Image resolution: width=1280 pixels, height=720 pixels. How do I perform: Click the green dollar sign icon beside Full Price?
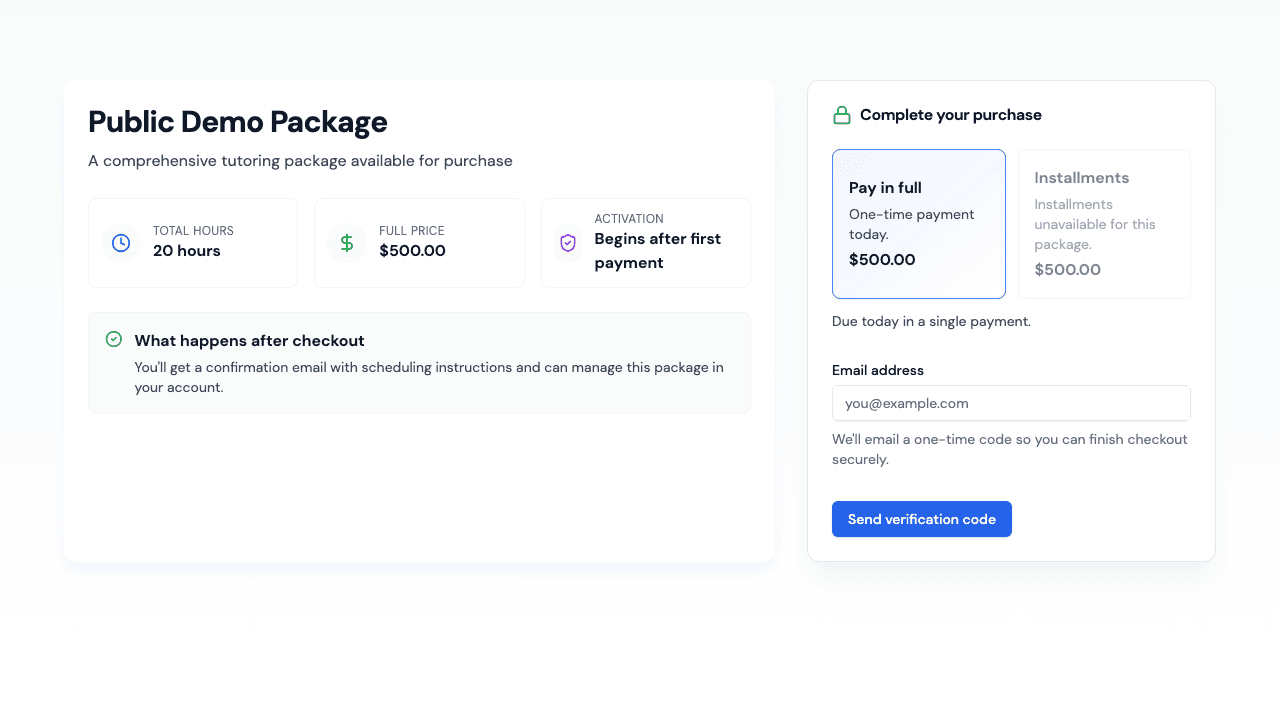click(346, 242)
